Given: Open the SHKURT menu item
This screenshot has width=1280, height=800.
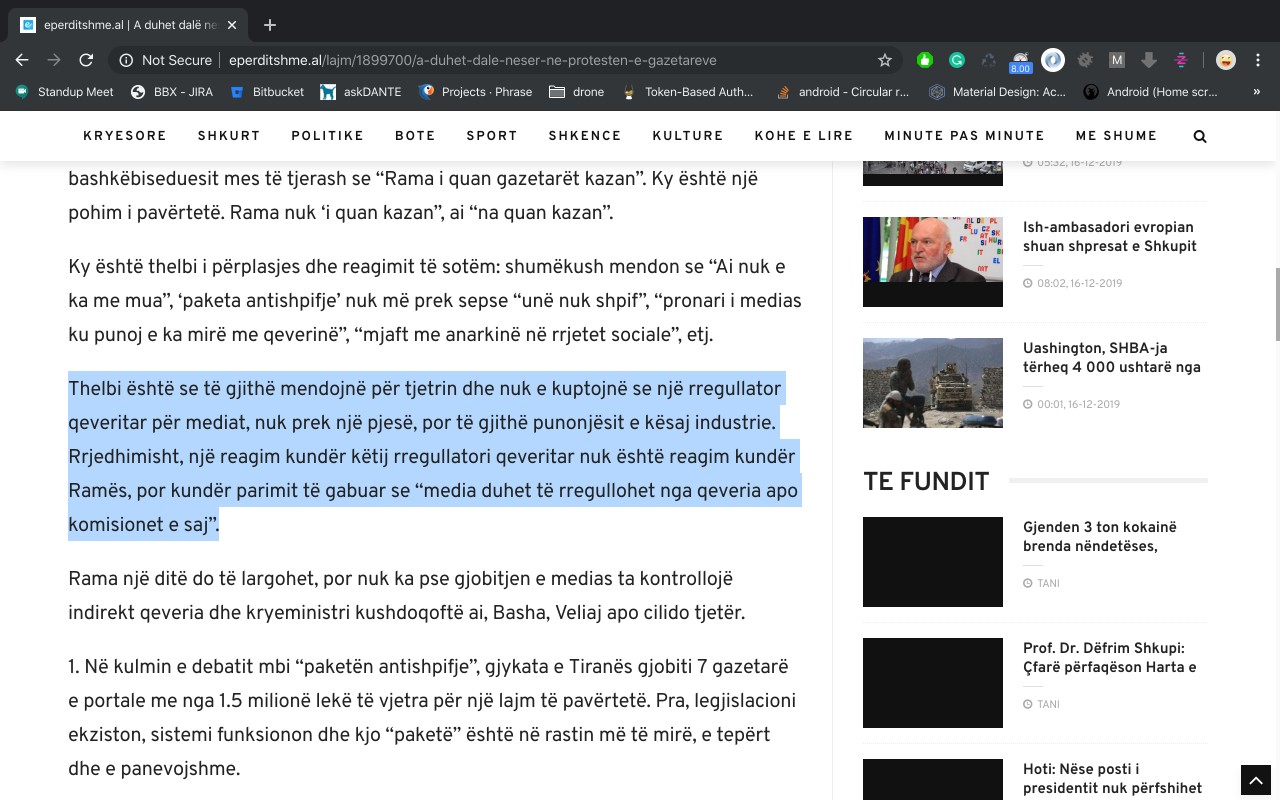Looking at the screenshot, I should [229, 136].
